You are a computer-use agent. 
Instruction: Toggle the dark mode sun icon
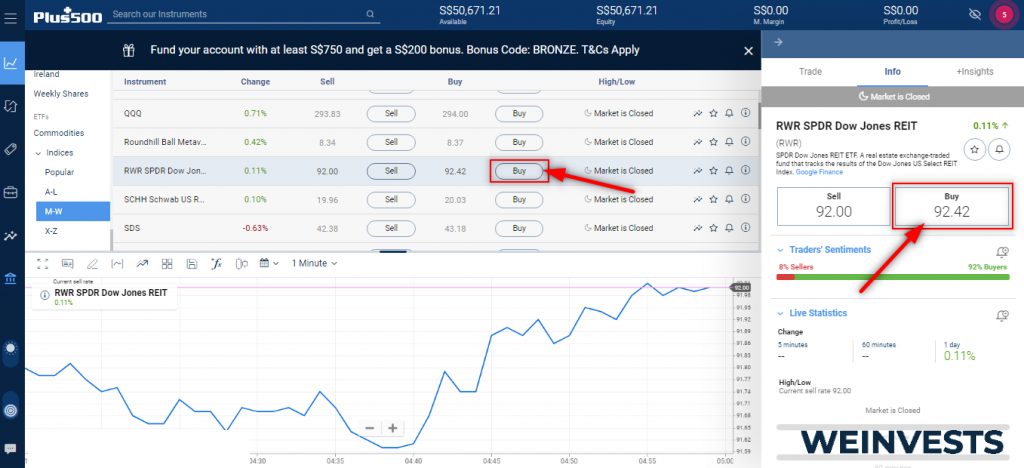(10, 348)
